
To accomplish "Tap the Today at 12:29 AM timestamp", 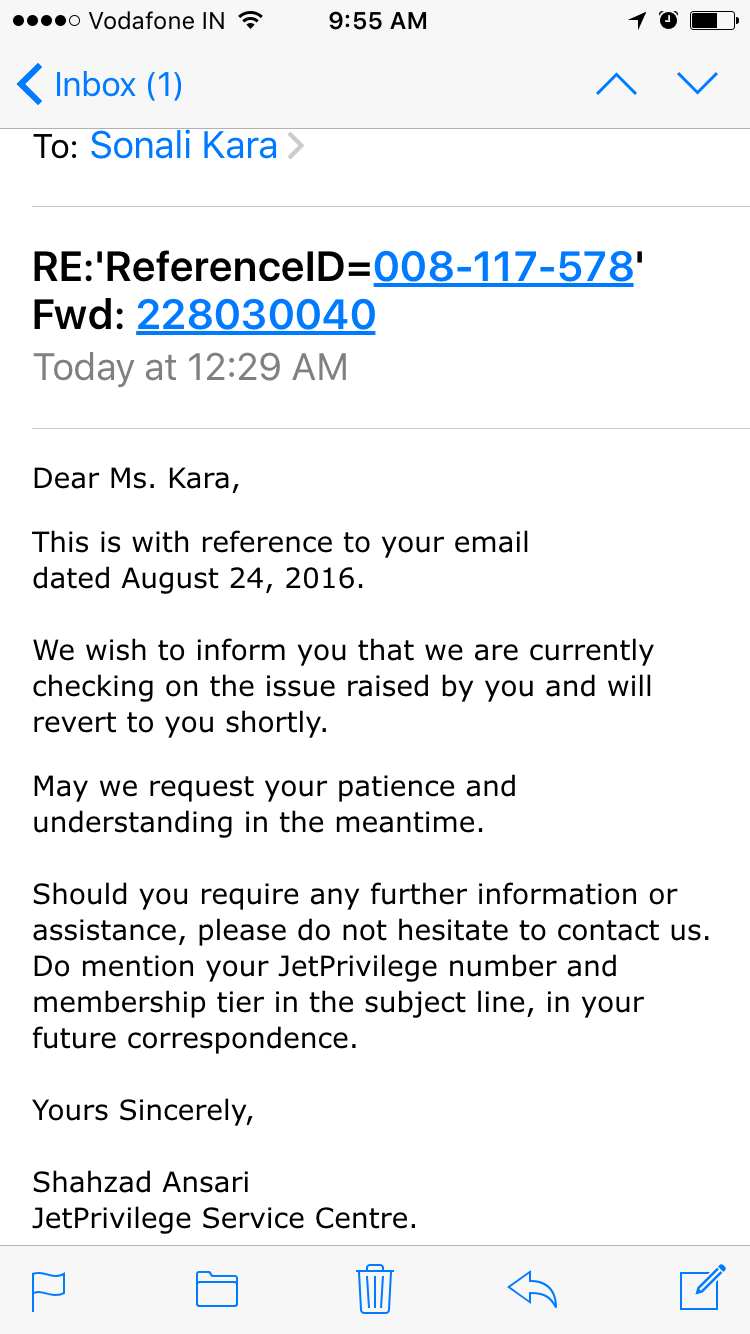I will 191,367.
